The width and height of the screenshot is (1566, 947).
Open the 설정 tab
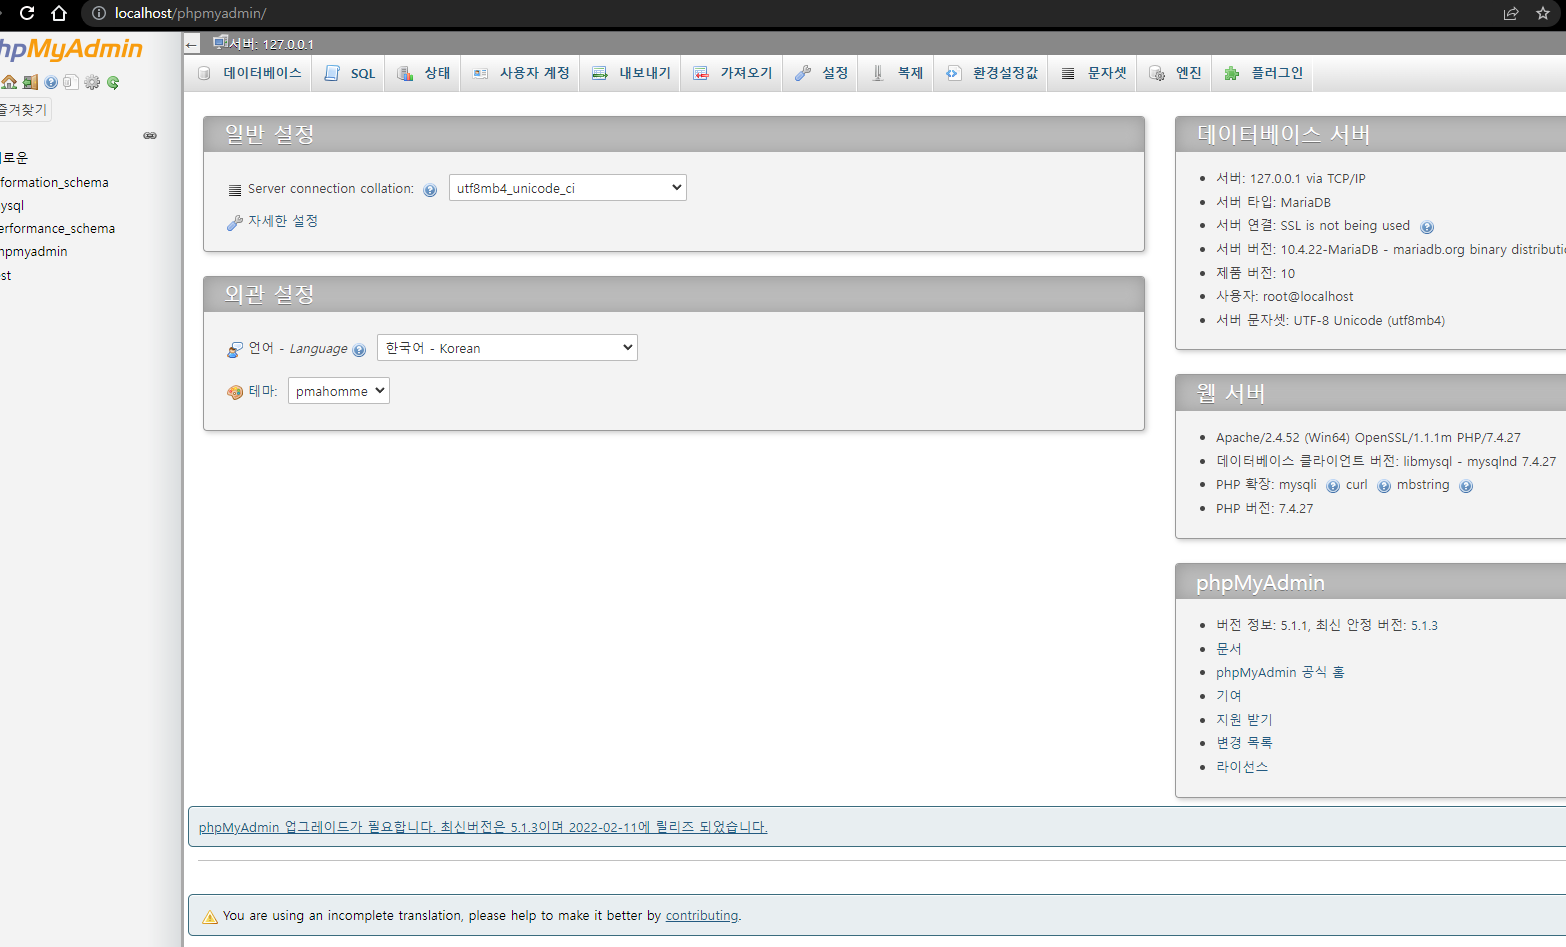click(821, 73)
